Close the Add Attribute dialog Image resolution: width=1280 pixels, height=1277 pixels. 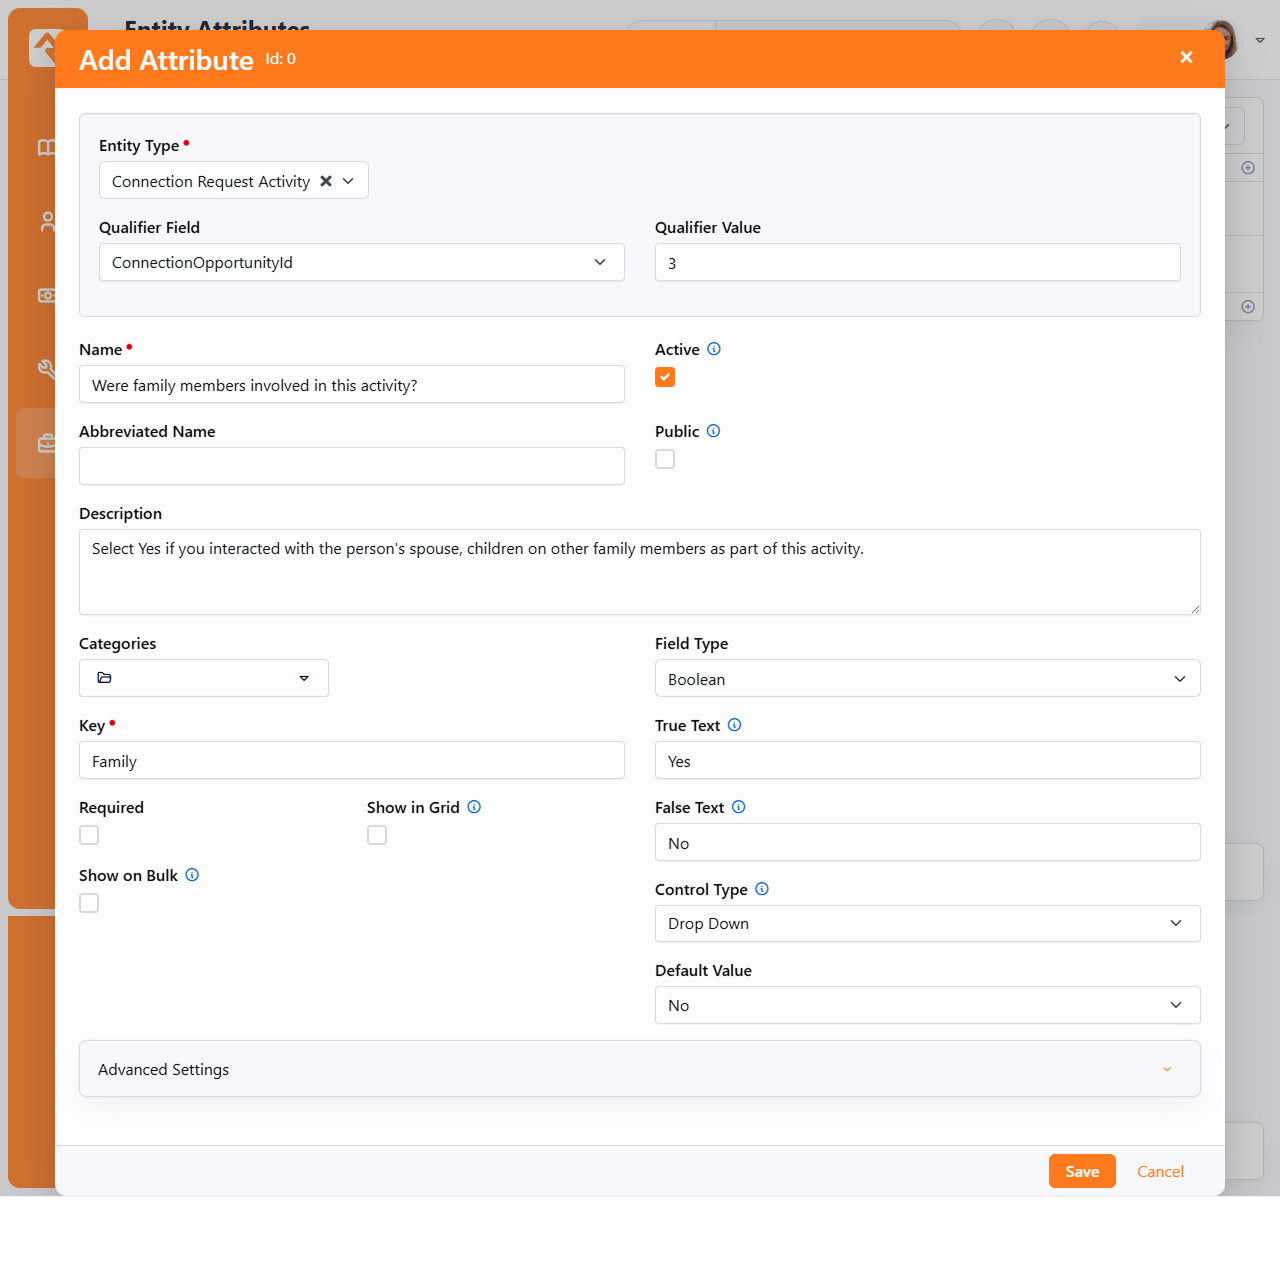click(x=1186, y=58)
